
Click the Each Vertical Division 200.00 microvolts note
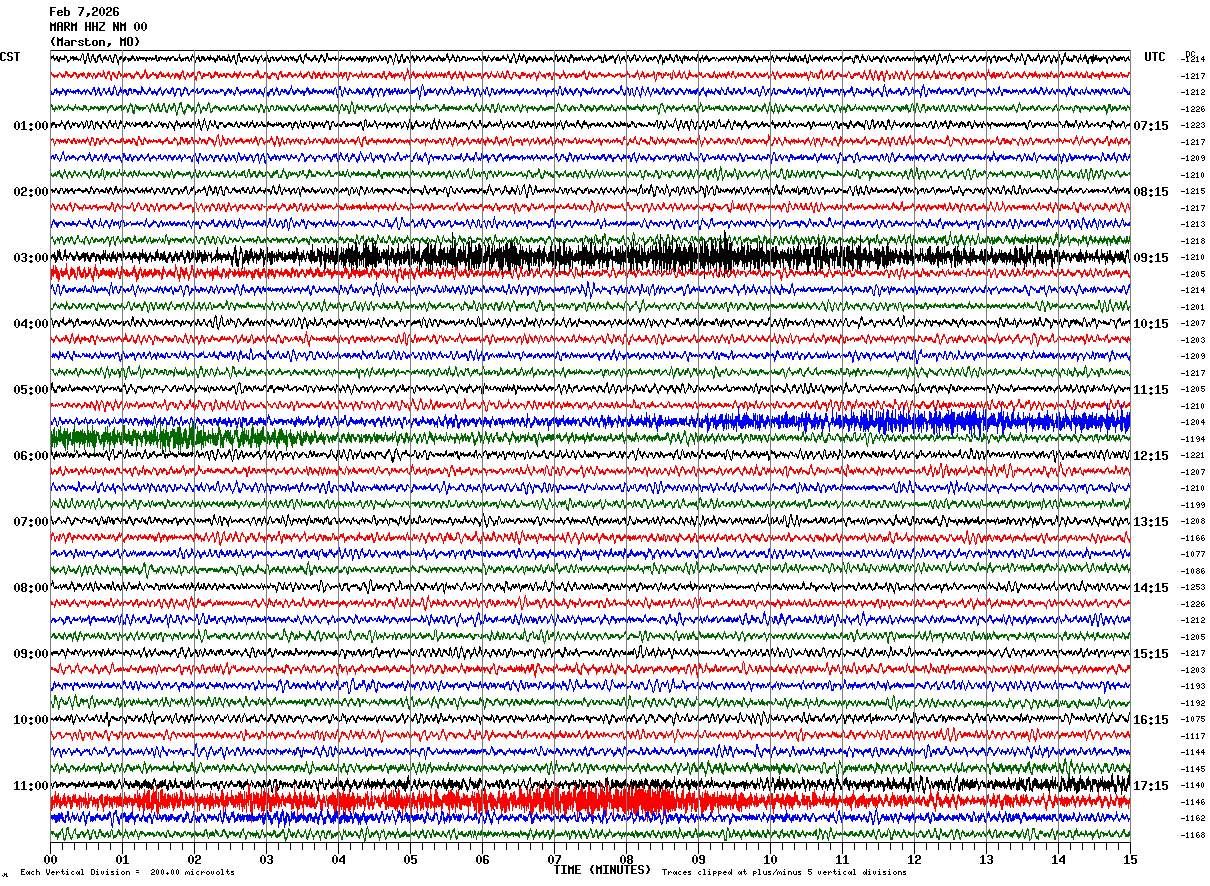(127, 872)
